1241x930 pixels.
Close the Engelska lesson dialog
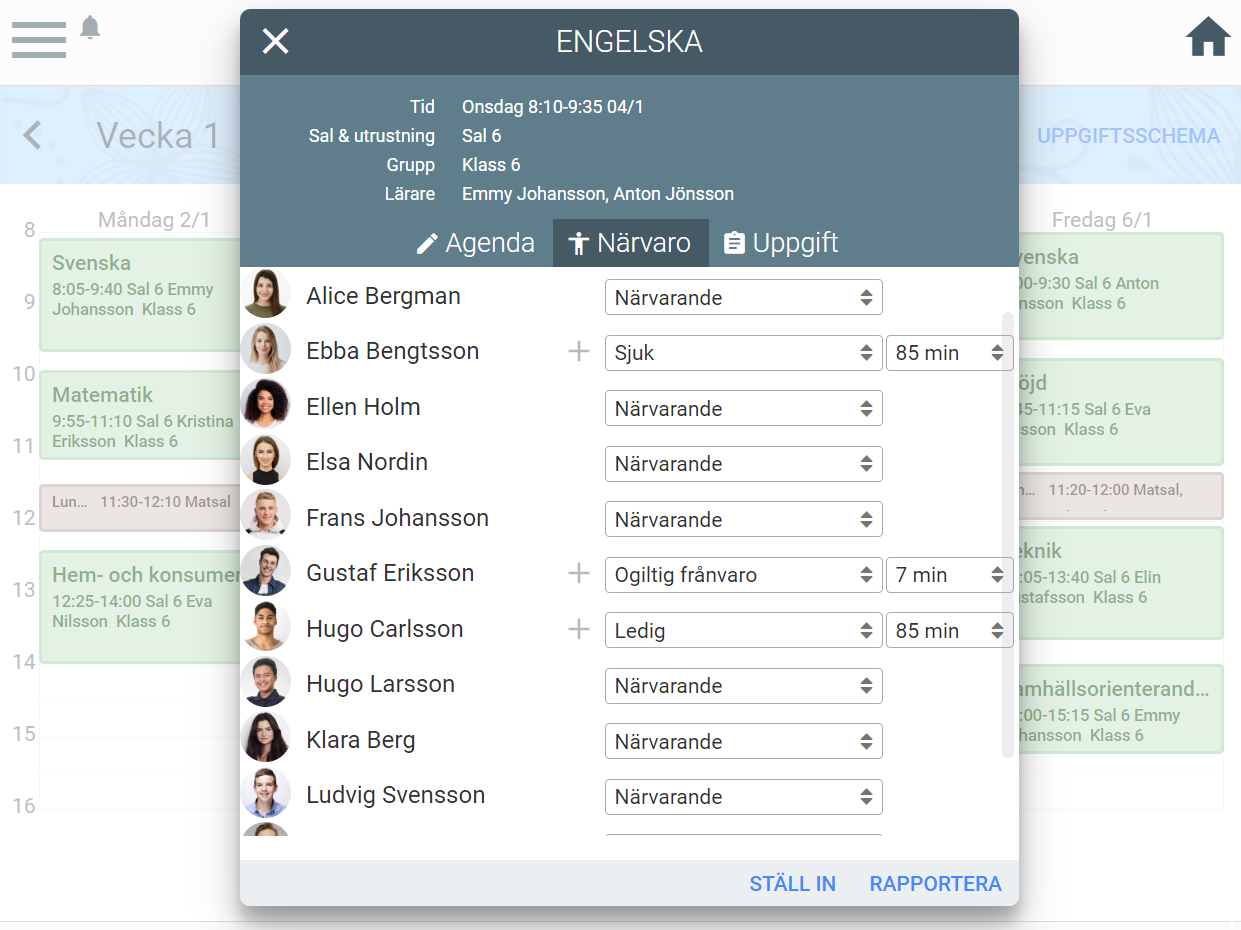click(275, 41)
